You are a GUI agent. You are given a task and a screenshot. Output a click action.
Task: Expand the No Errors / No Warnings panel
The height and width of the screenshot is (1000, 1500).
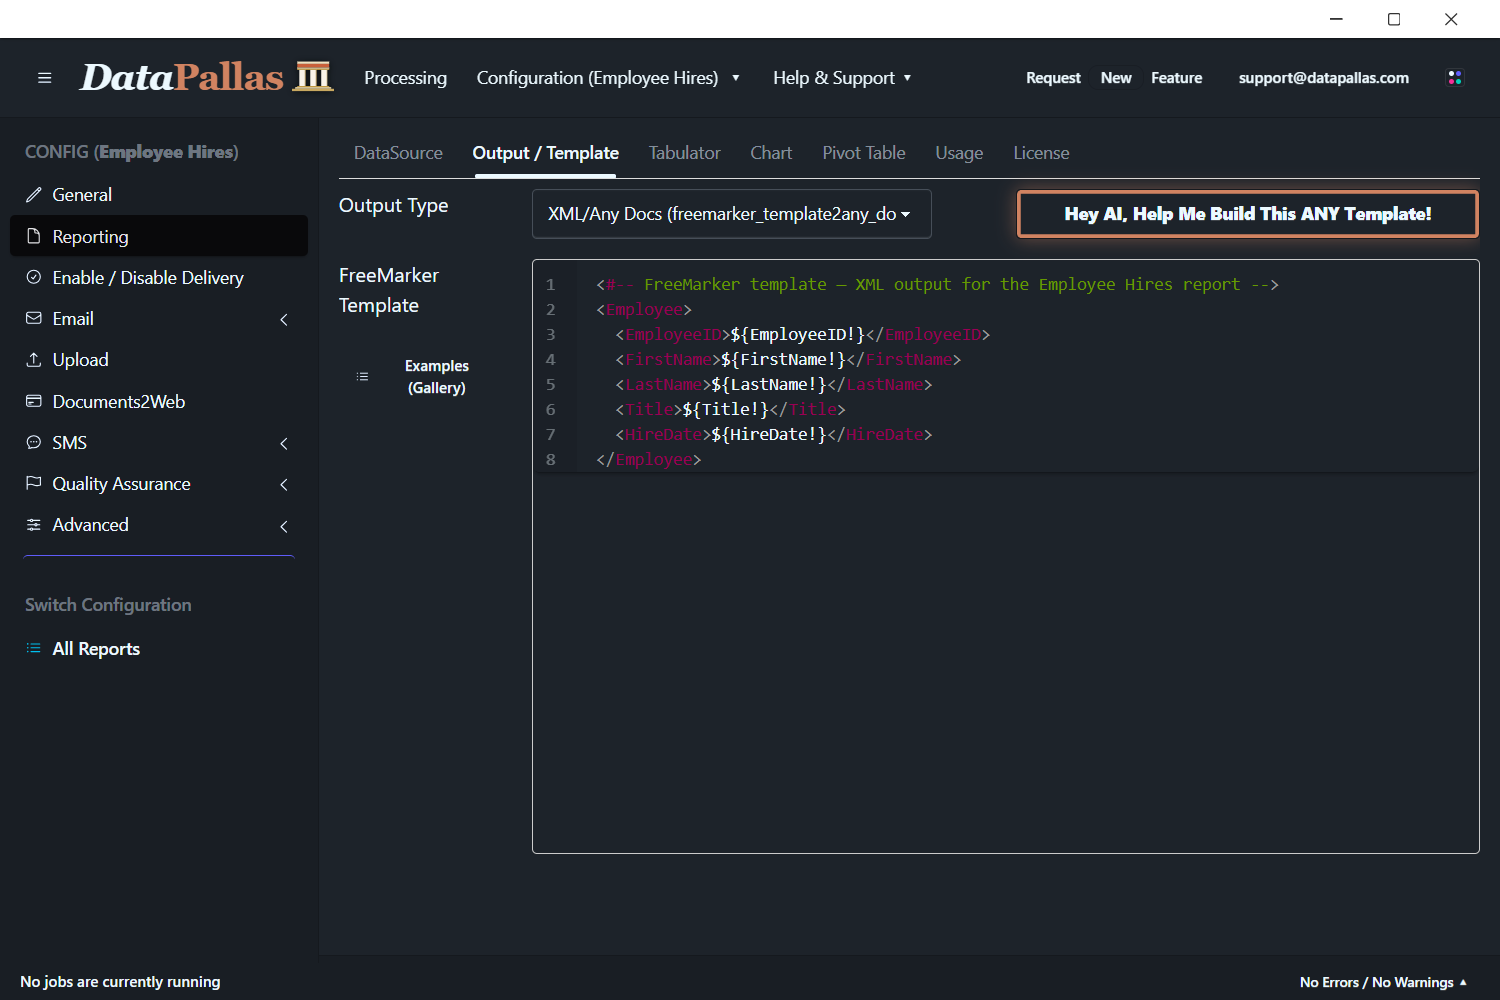point(1383,982)
